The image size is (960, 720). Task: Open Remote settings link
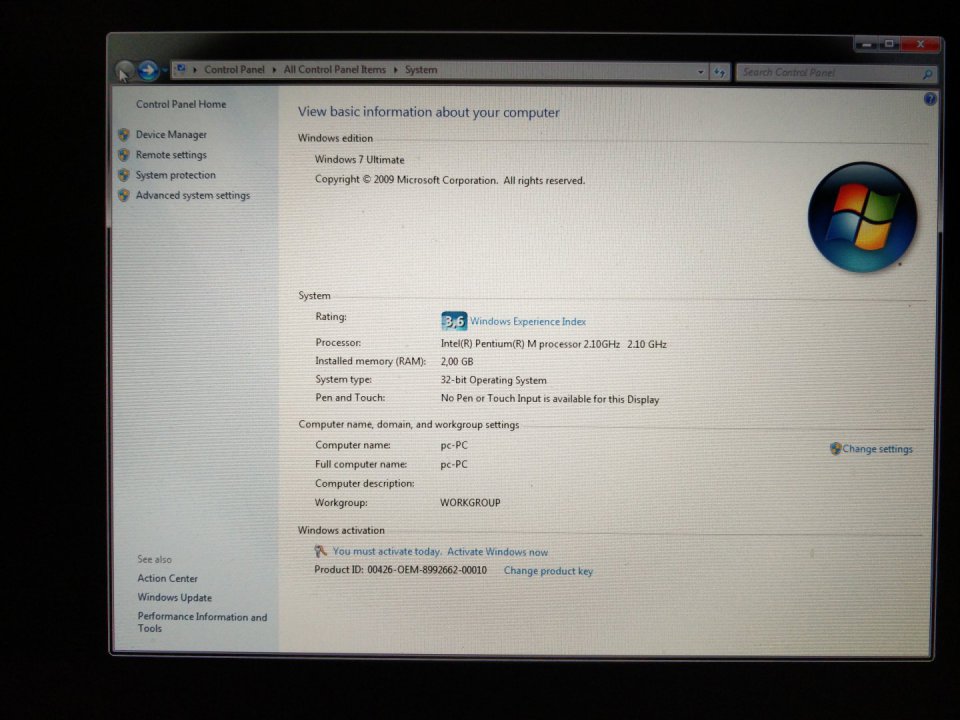pos(171,154)
